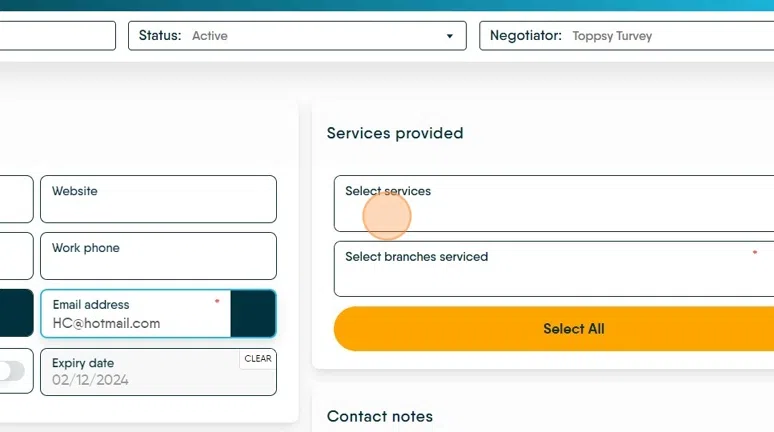Click the HC@hotmail.com email text

(106, 323)
